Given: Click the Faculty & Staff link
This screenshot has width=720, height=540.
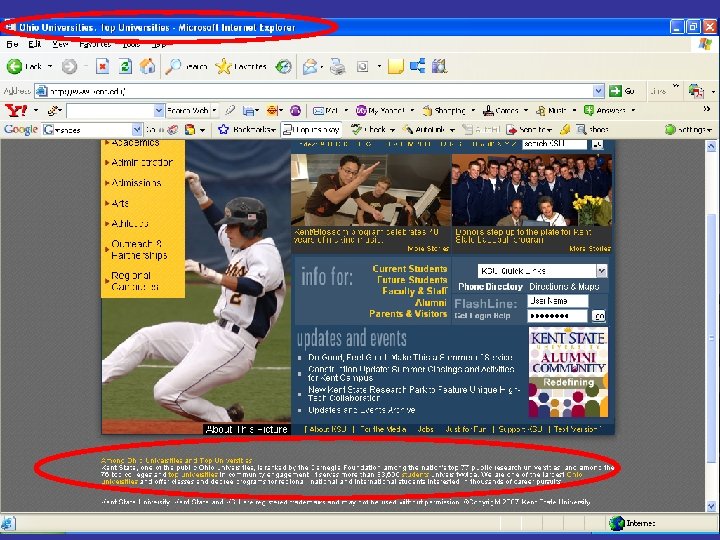Looking at the screenshot, I should coord(415,291).
